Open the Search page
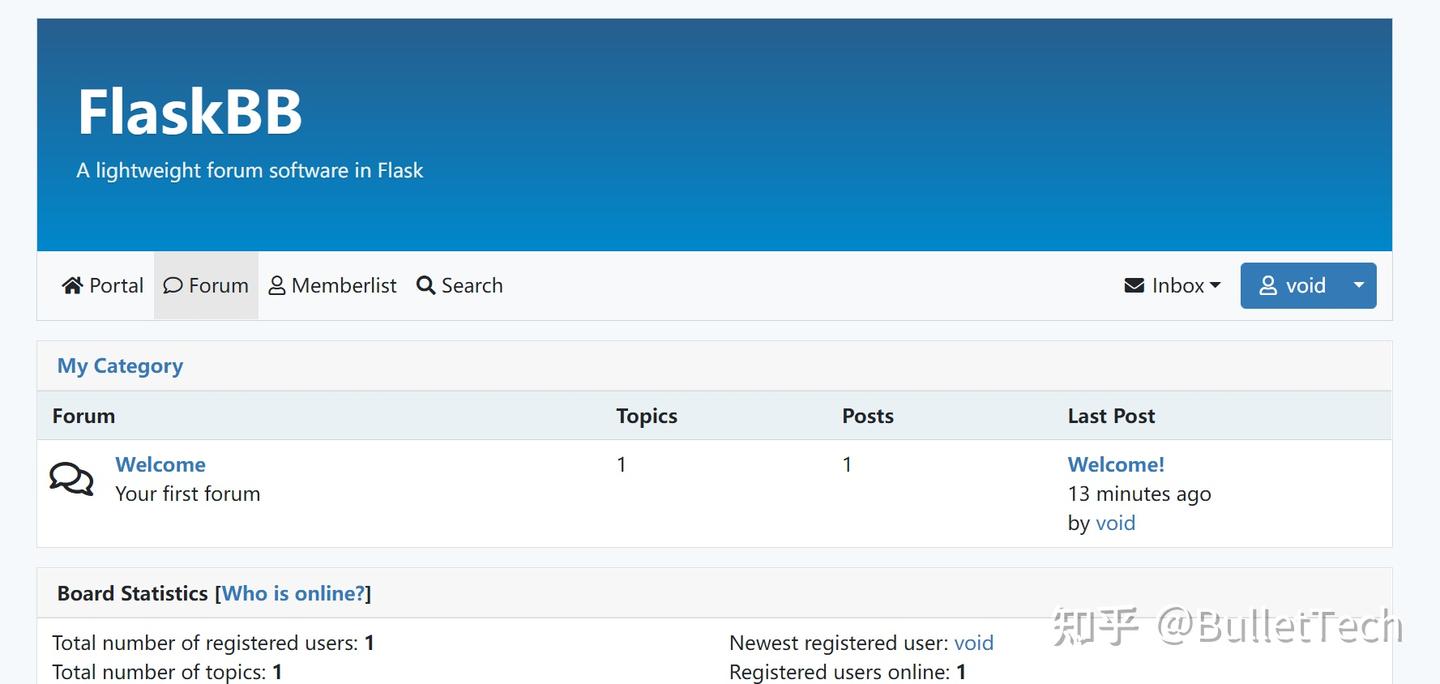Screen dimensions: 1440x684 472,286
